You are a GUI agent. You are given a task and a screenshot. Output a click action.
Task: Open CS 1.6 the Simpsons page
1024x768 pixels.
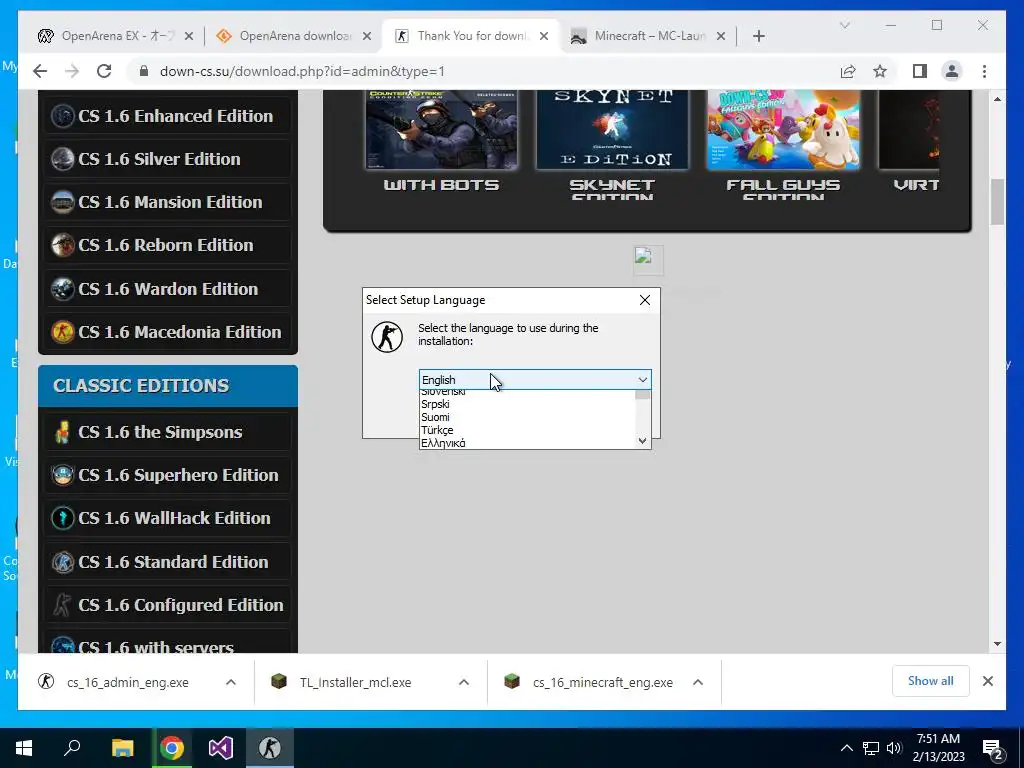[x=160, y=432]
